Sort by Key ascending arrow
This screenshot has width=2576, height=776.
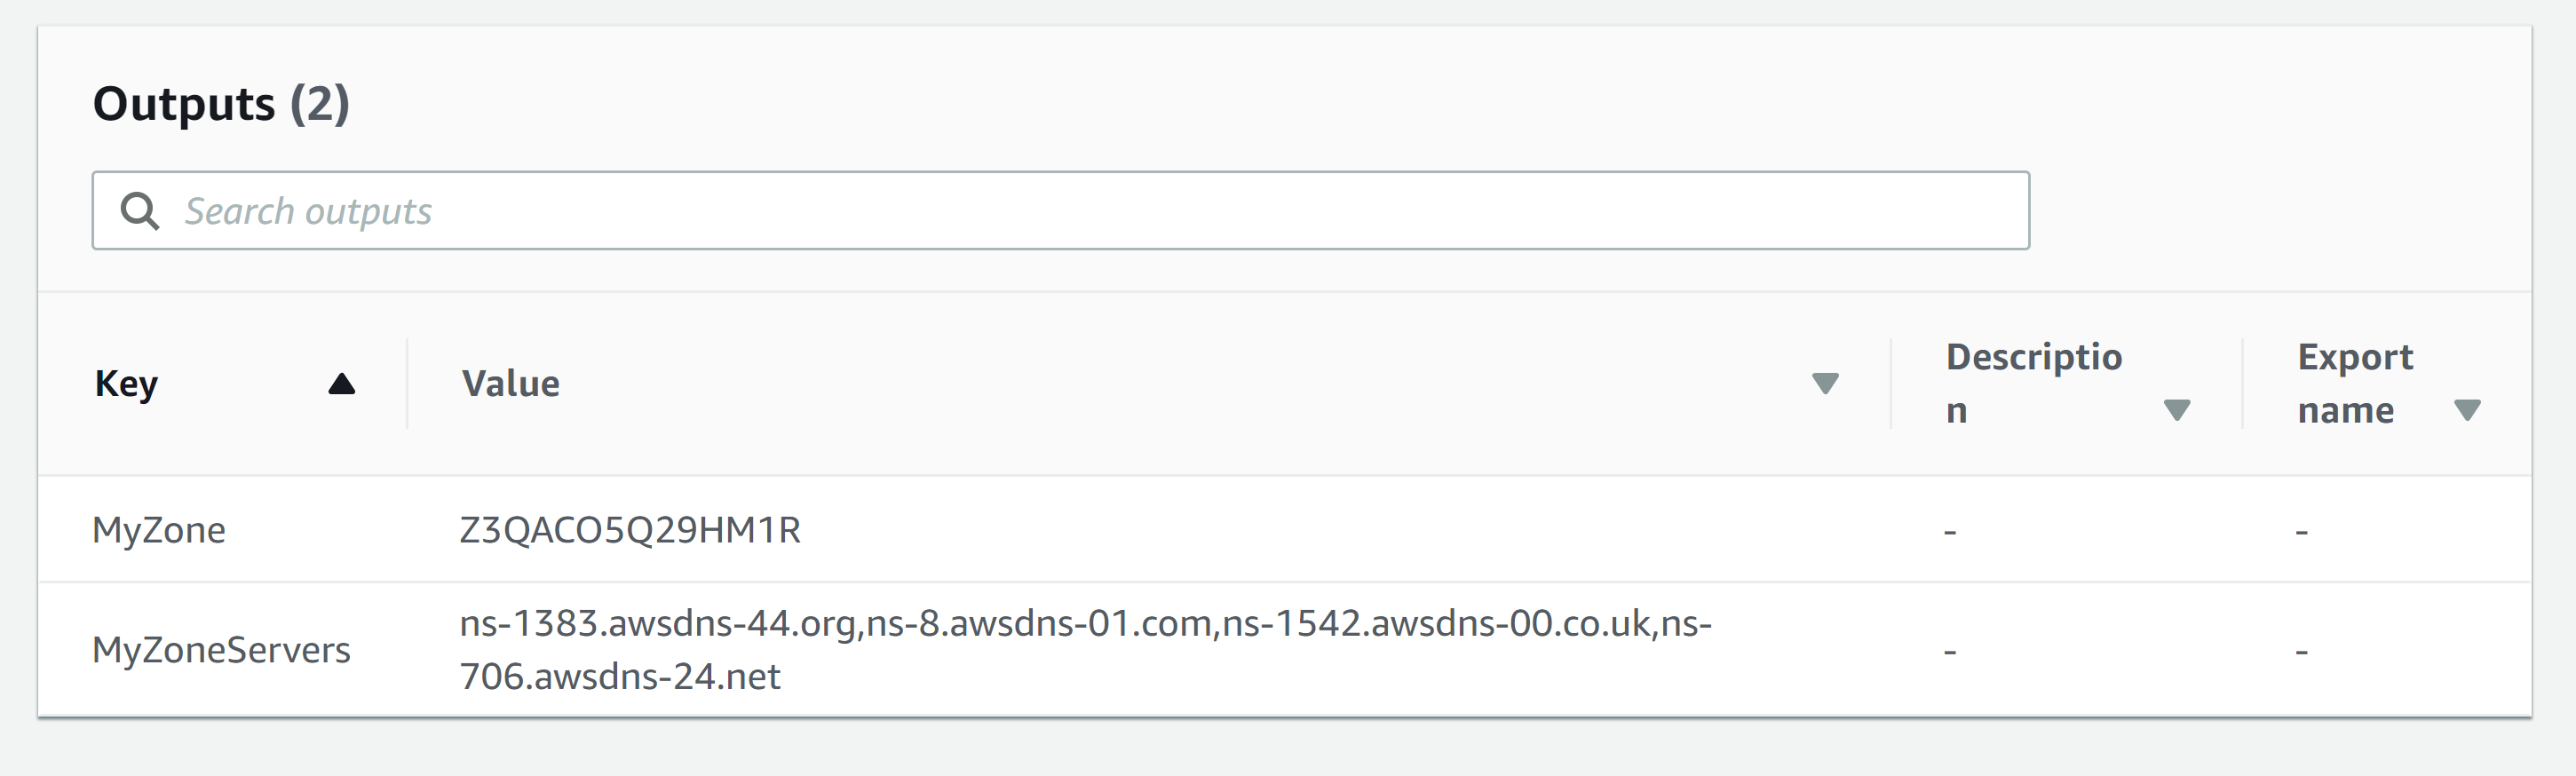[342, 384]
